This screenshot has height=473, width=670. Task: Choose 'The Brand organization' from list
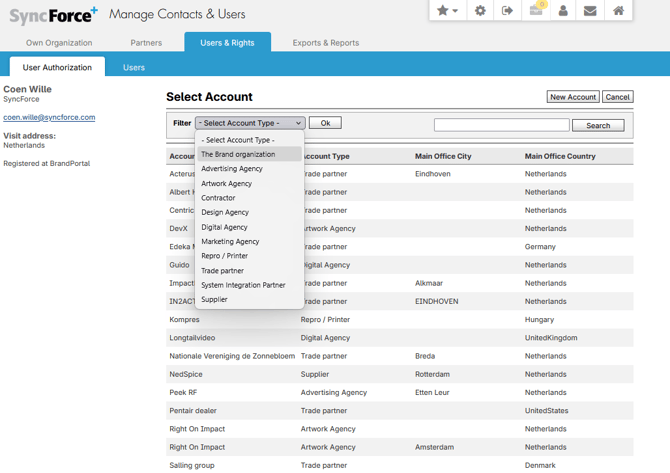coord(238,155)
